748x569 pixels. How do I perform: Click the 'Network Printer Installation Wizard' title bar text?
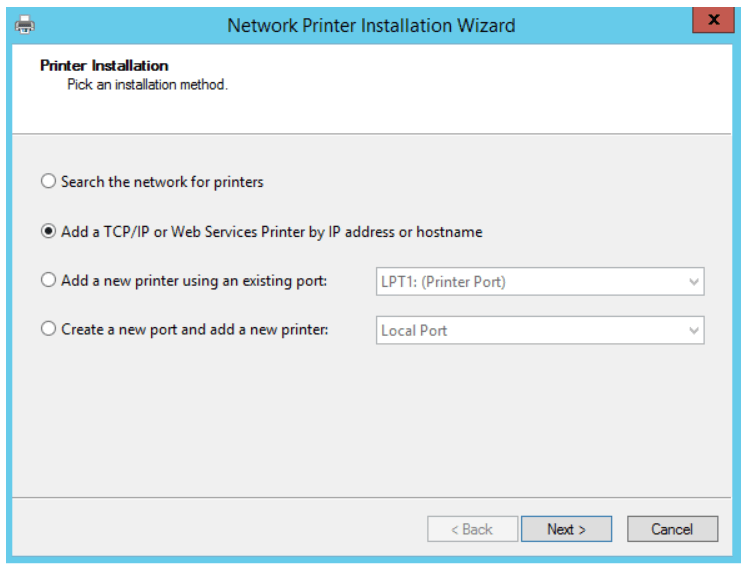point(371,25)
